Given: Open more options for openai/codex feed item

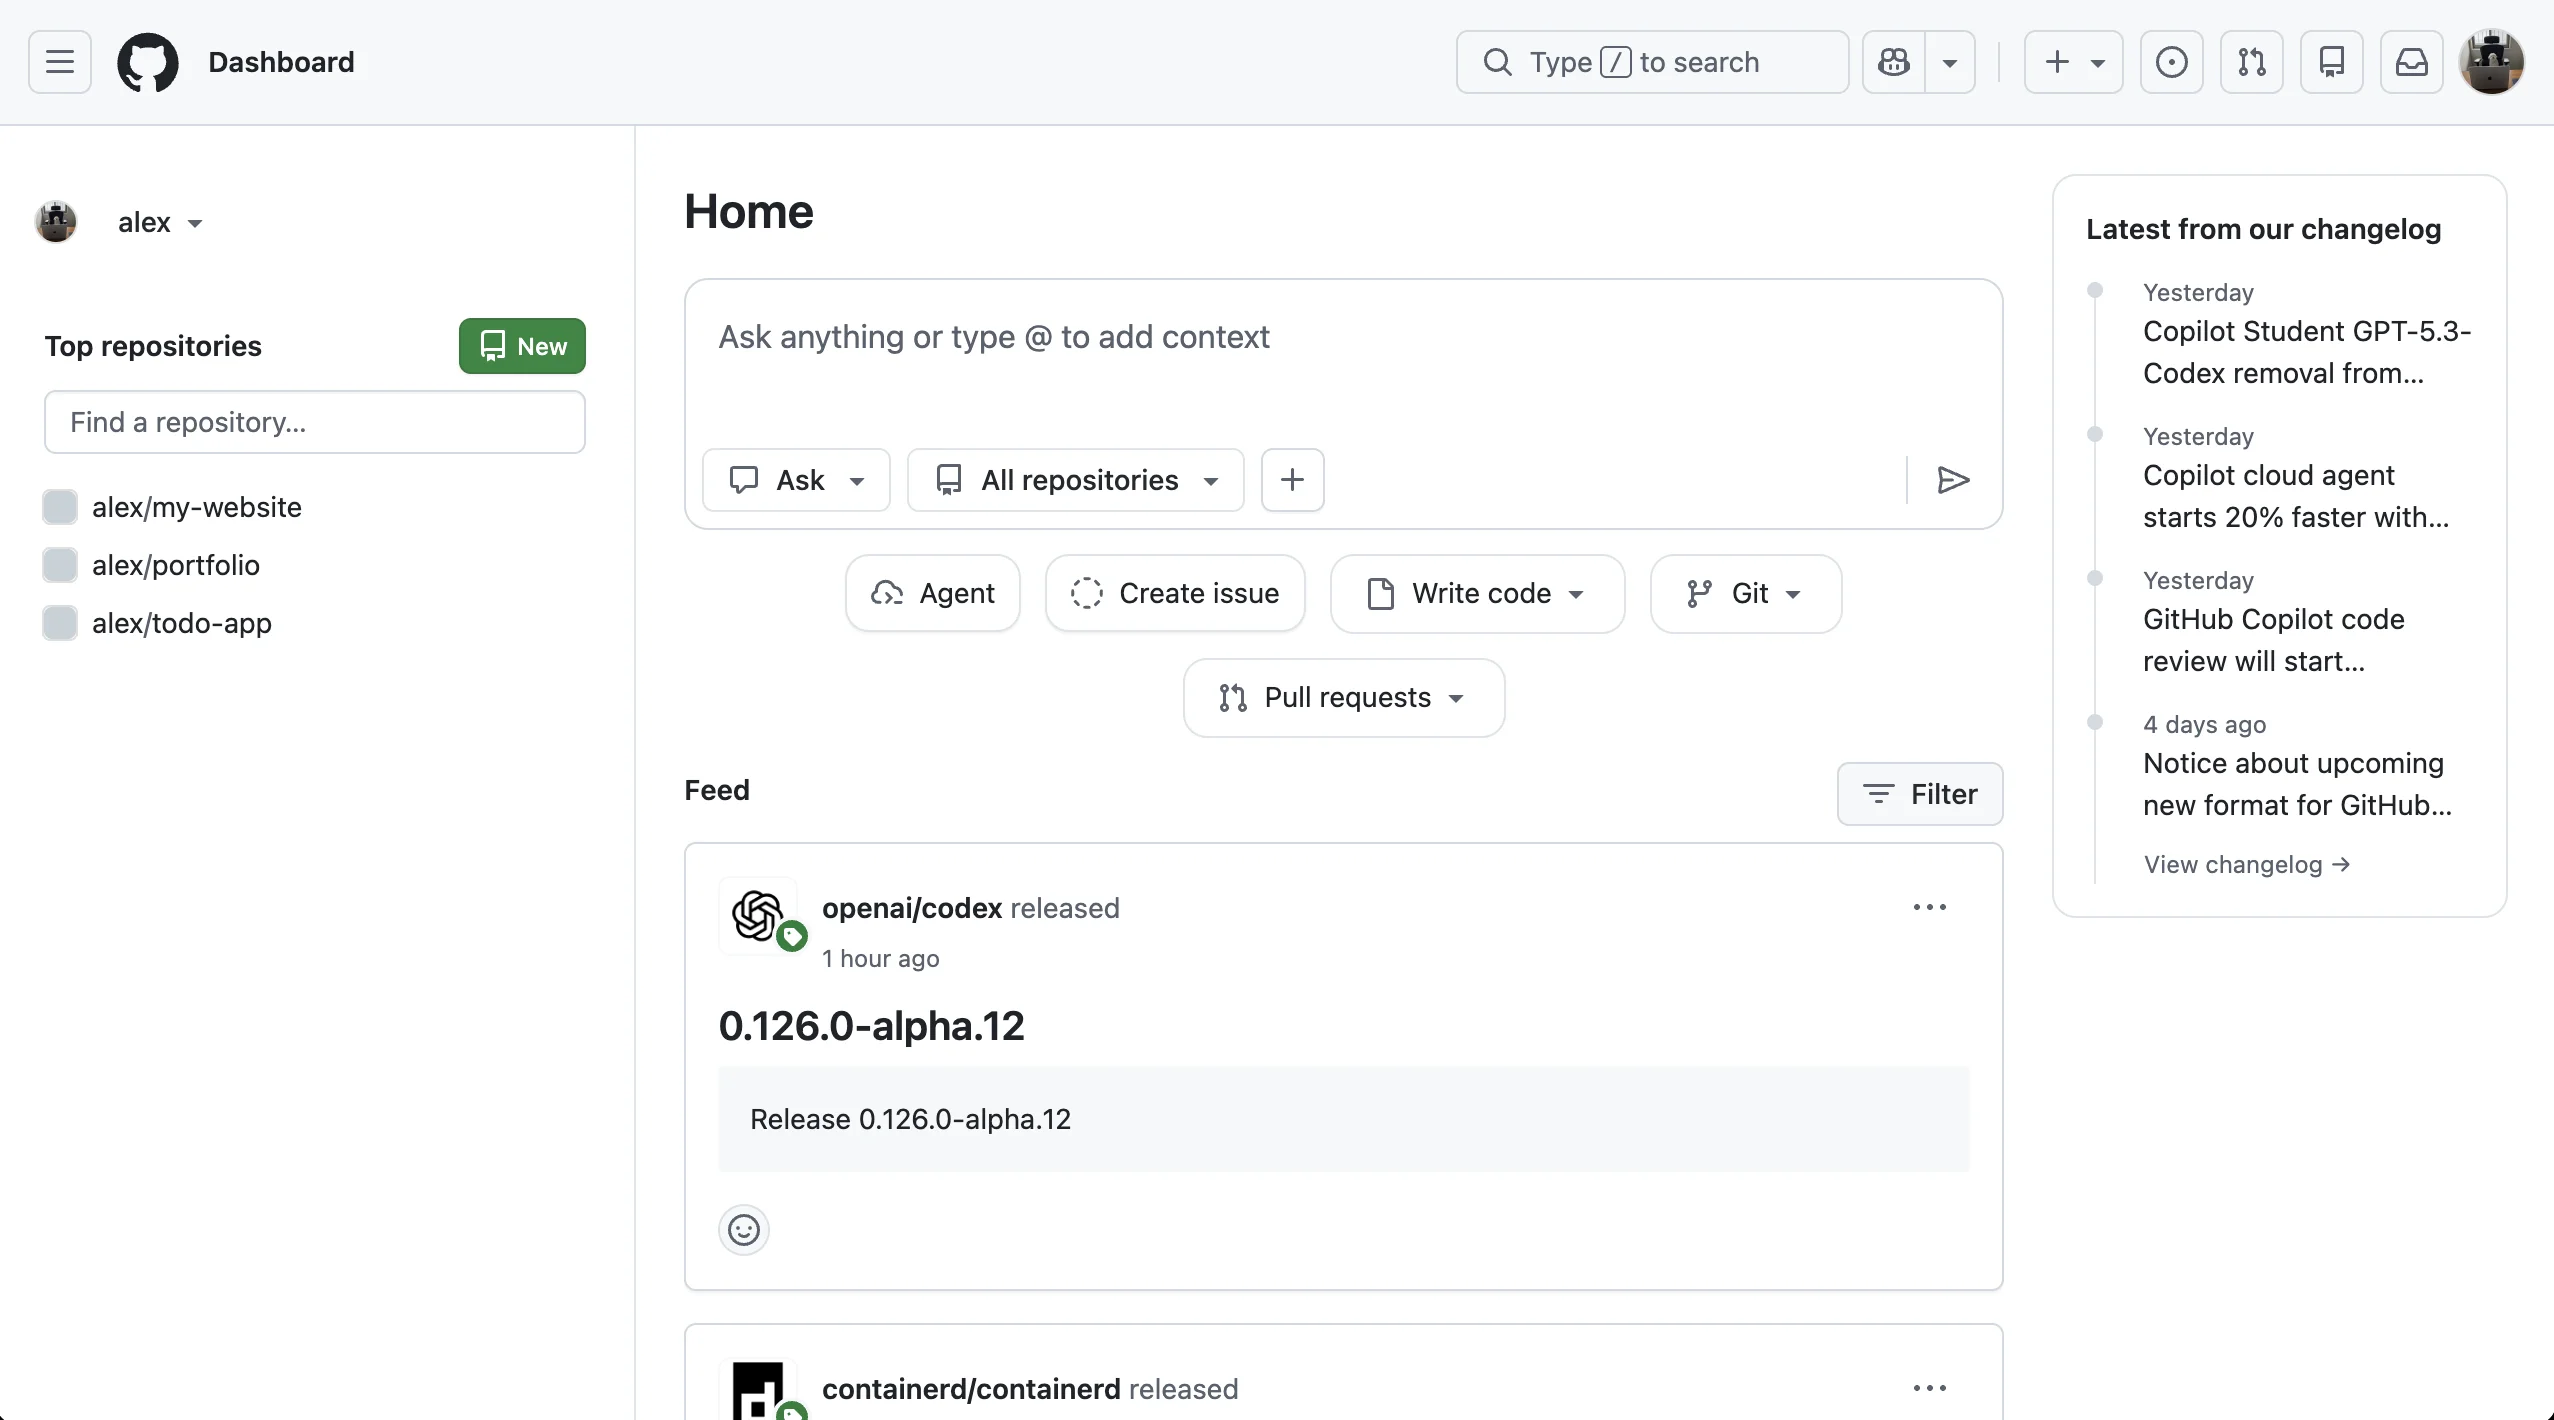Looking at the screenshot, I should pyautogui.click(x=1930, y=907).
